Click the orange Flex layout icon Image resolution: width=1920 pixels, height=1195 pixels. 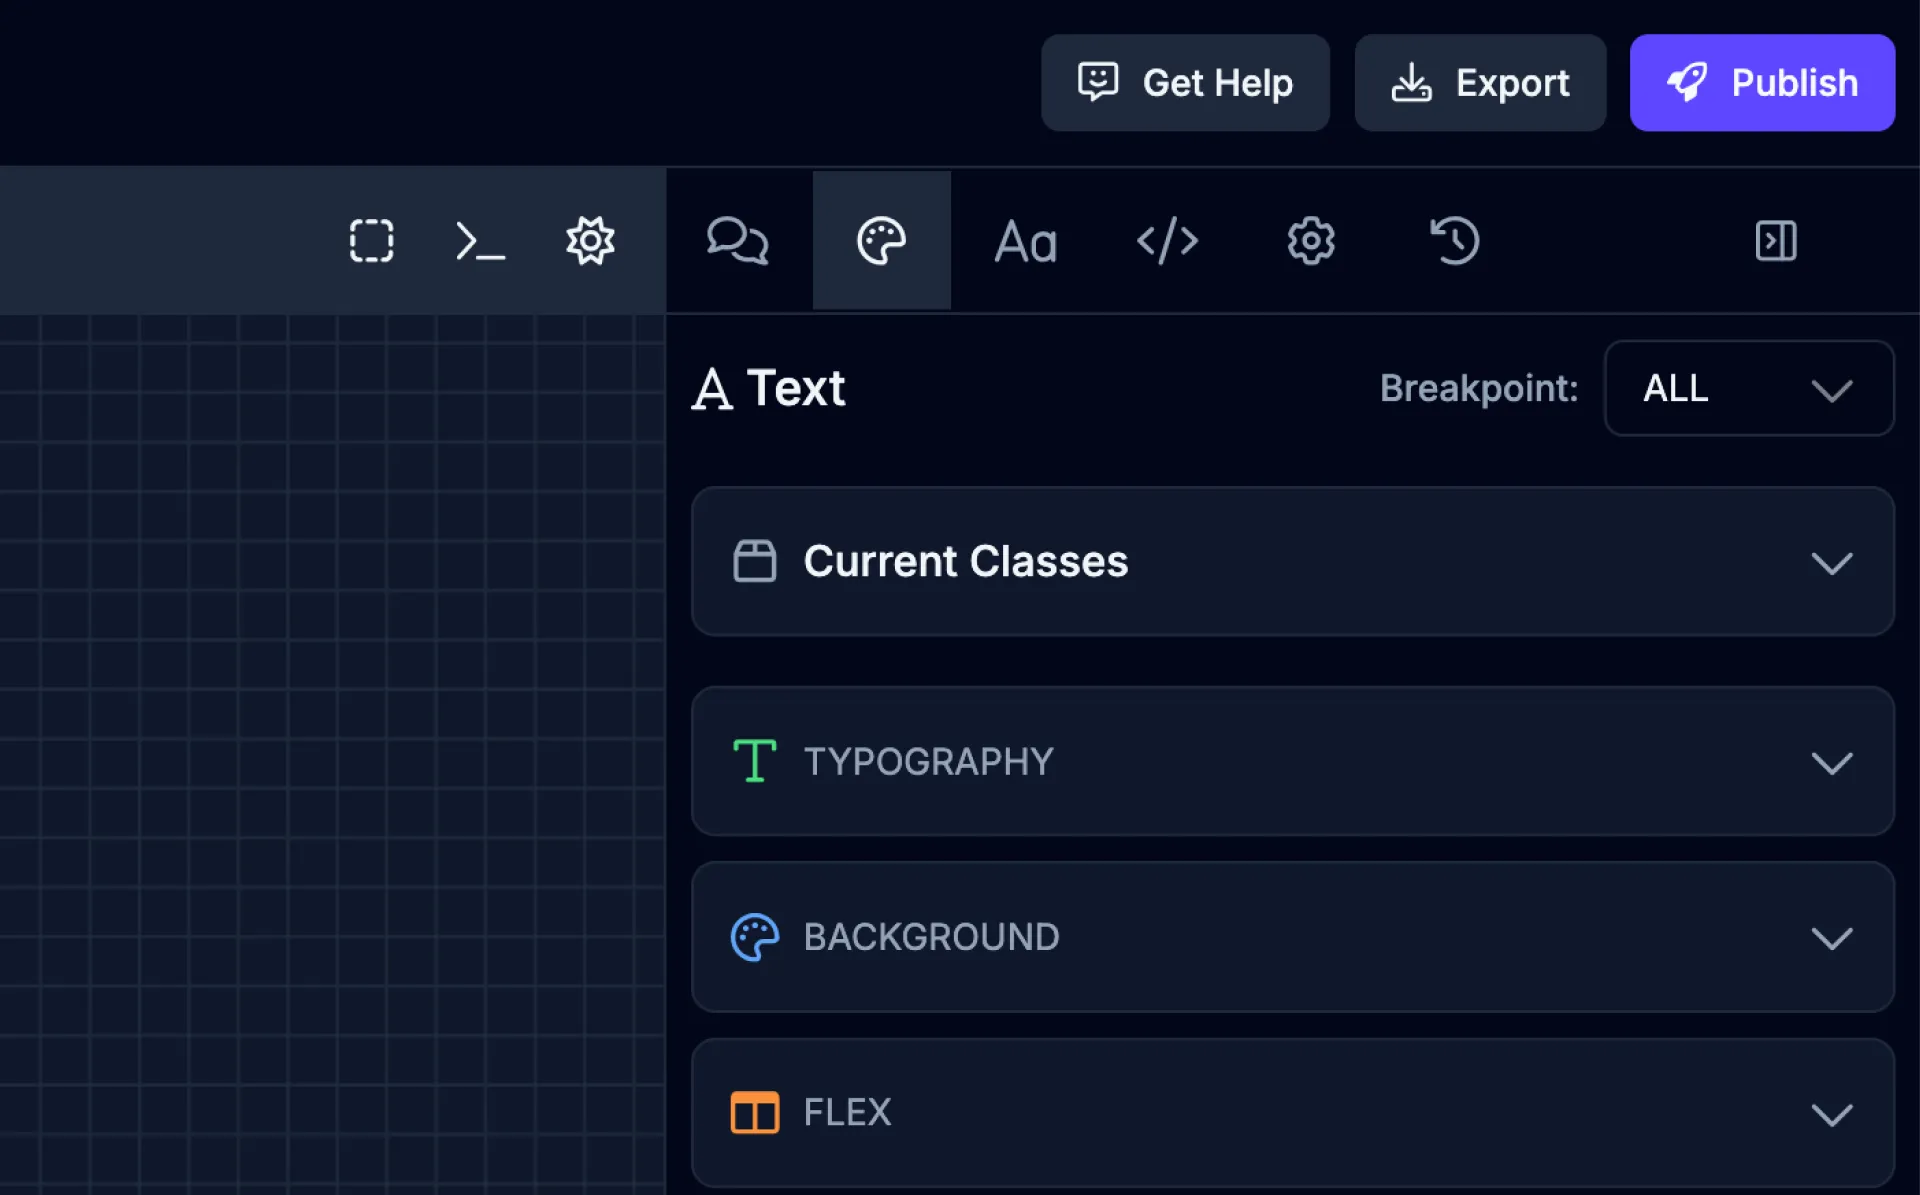754,1113
